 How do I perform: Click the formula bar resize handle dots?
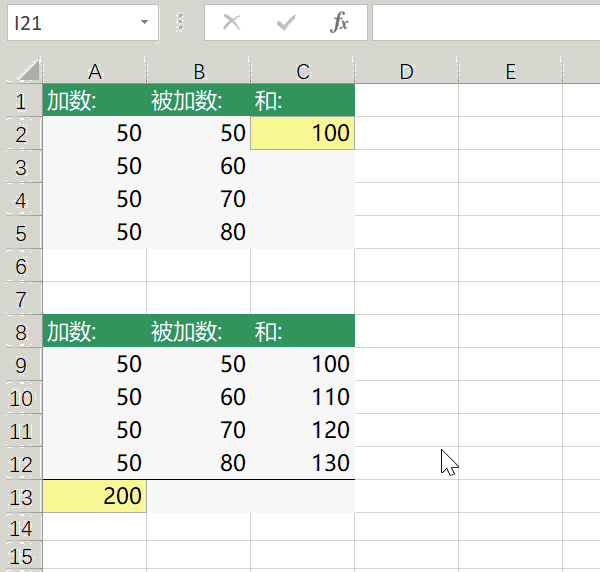tap(180, 22)
